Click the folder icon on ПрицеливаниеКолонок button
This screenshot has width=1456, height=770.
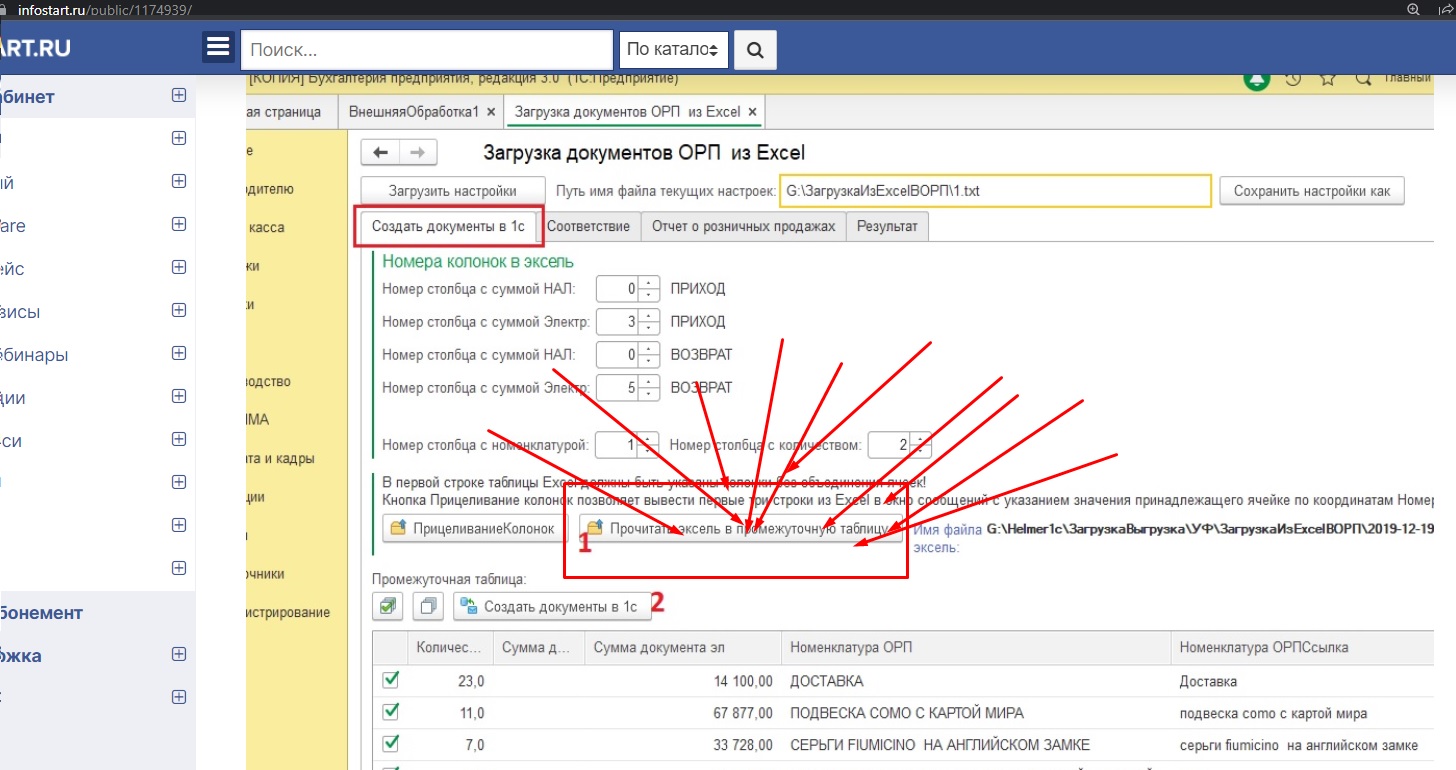(399, 528)
